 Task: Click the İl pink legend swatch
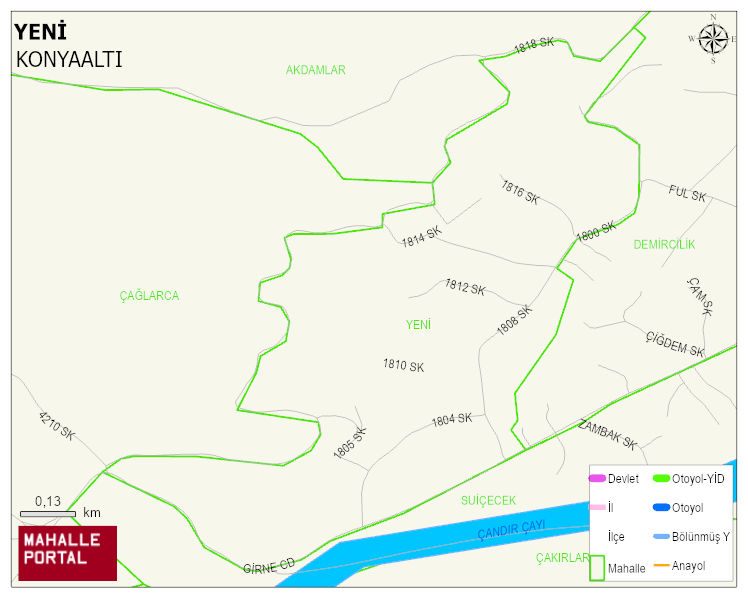tap(597, 507)
